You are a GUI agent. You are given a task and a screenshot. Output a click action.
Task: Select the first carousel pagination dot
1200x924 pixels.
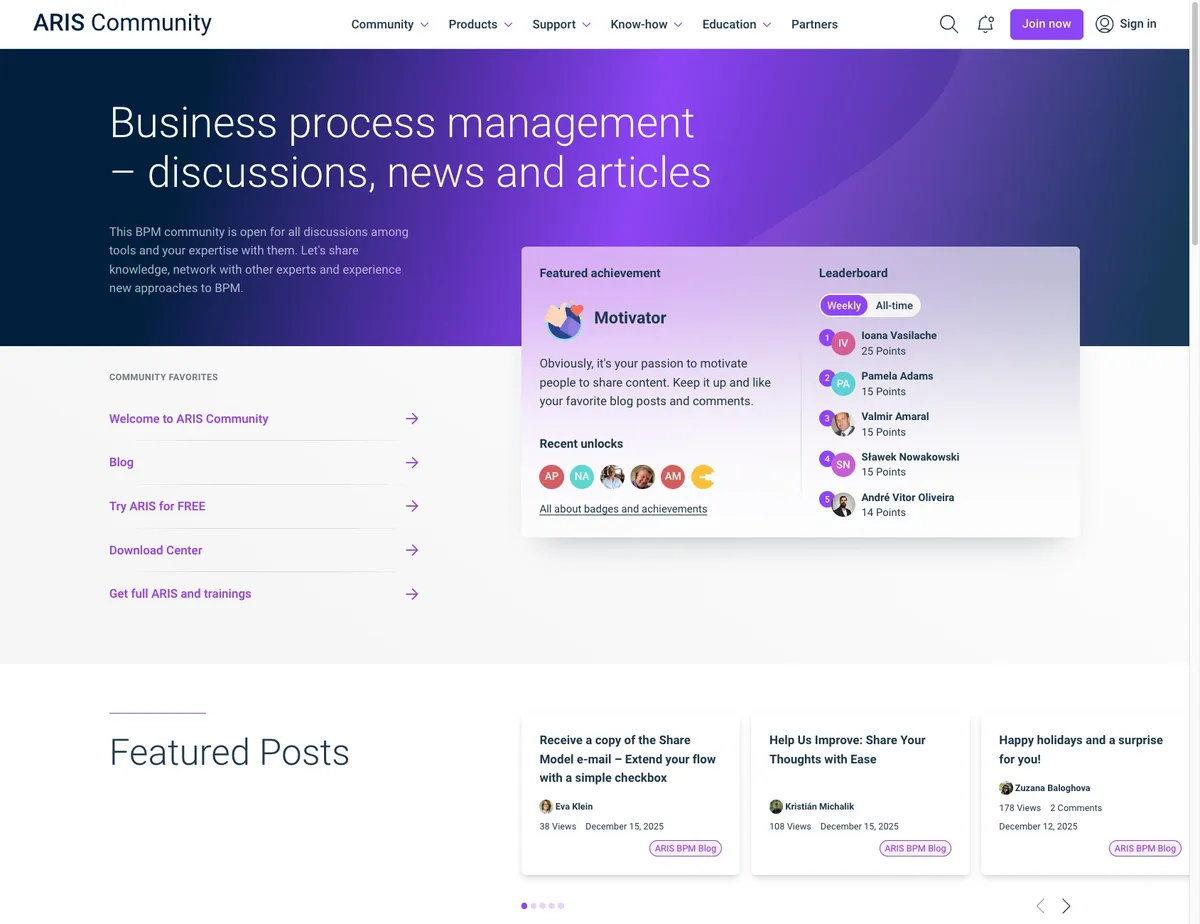click(524, 906)
